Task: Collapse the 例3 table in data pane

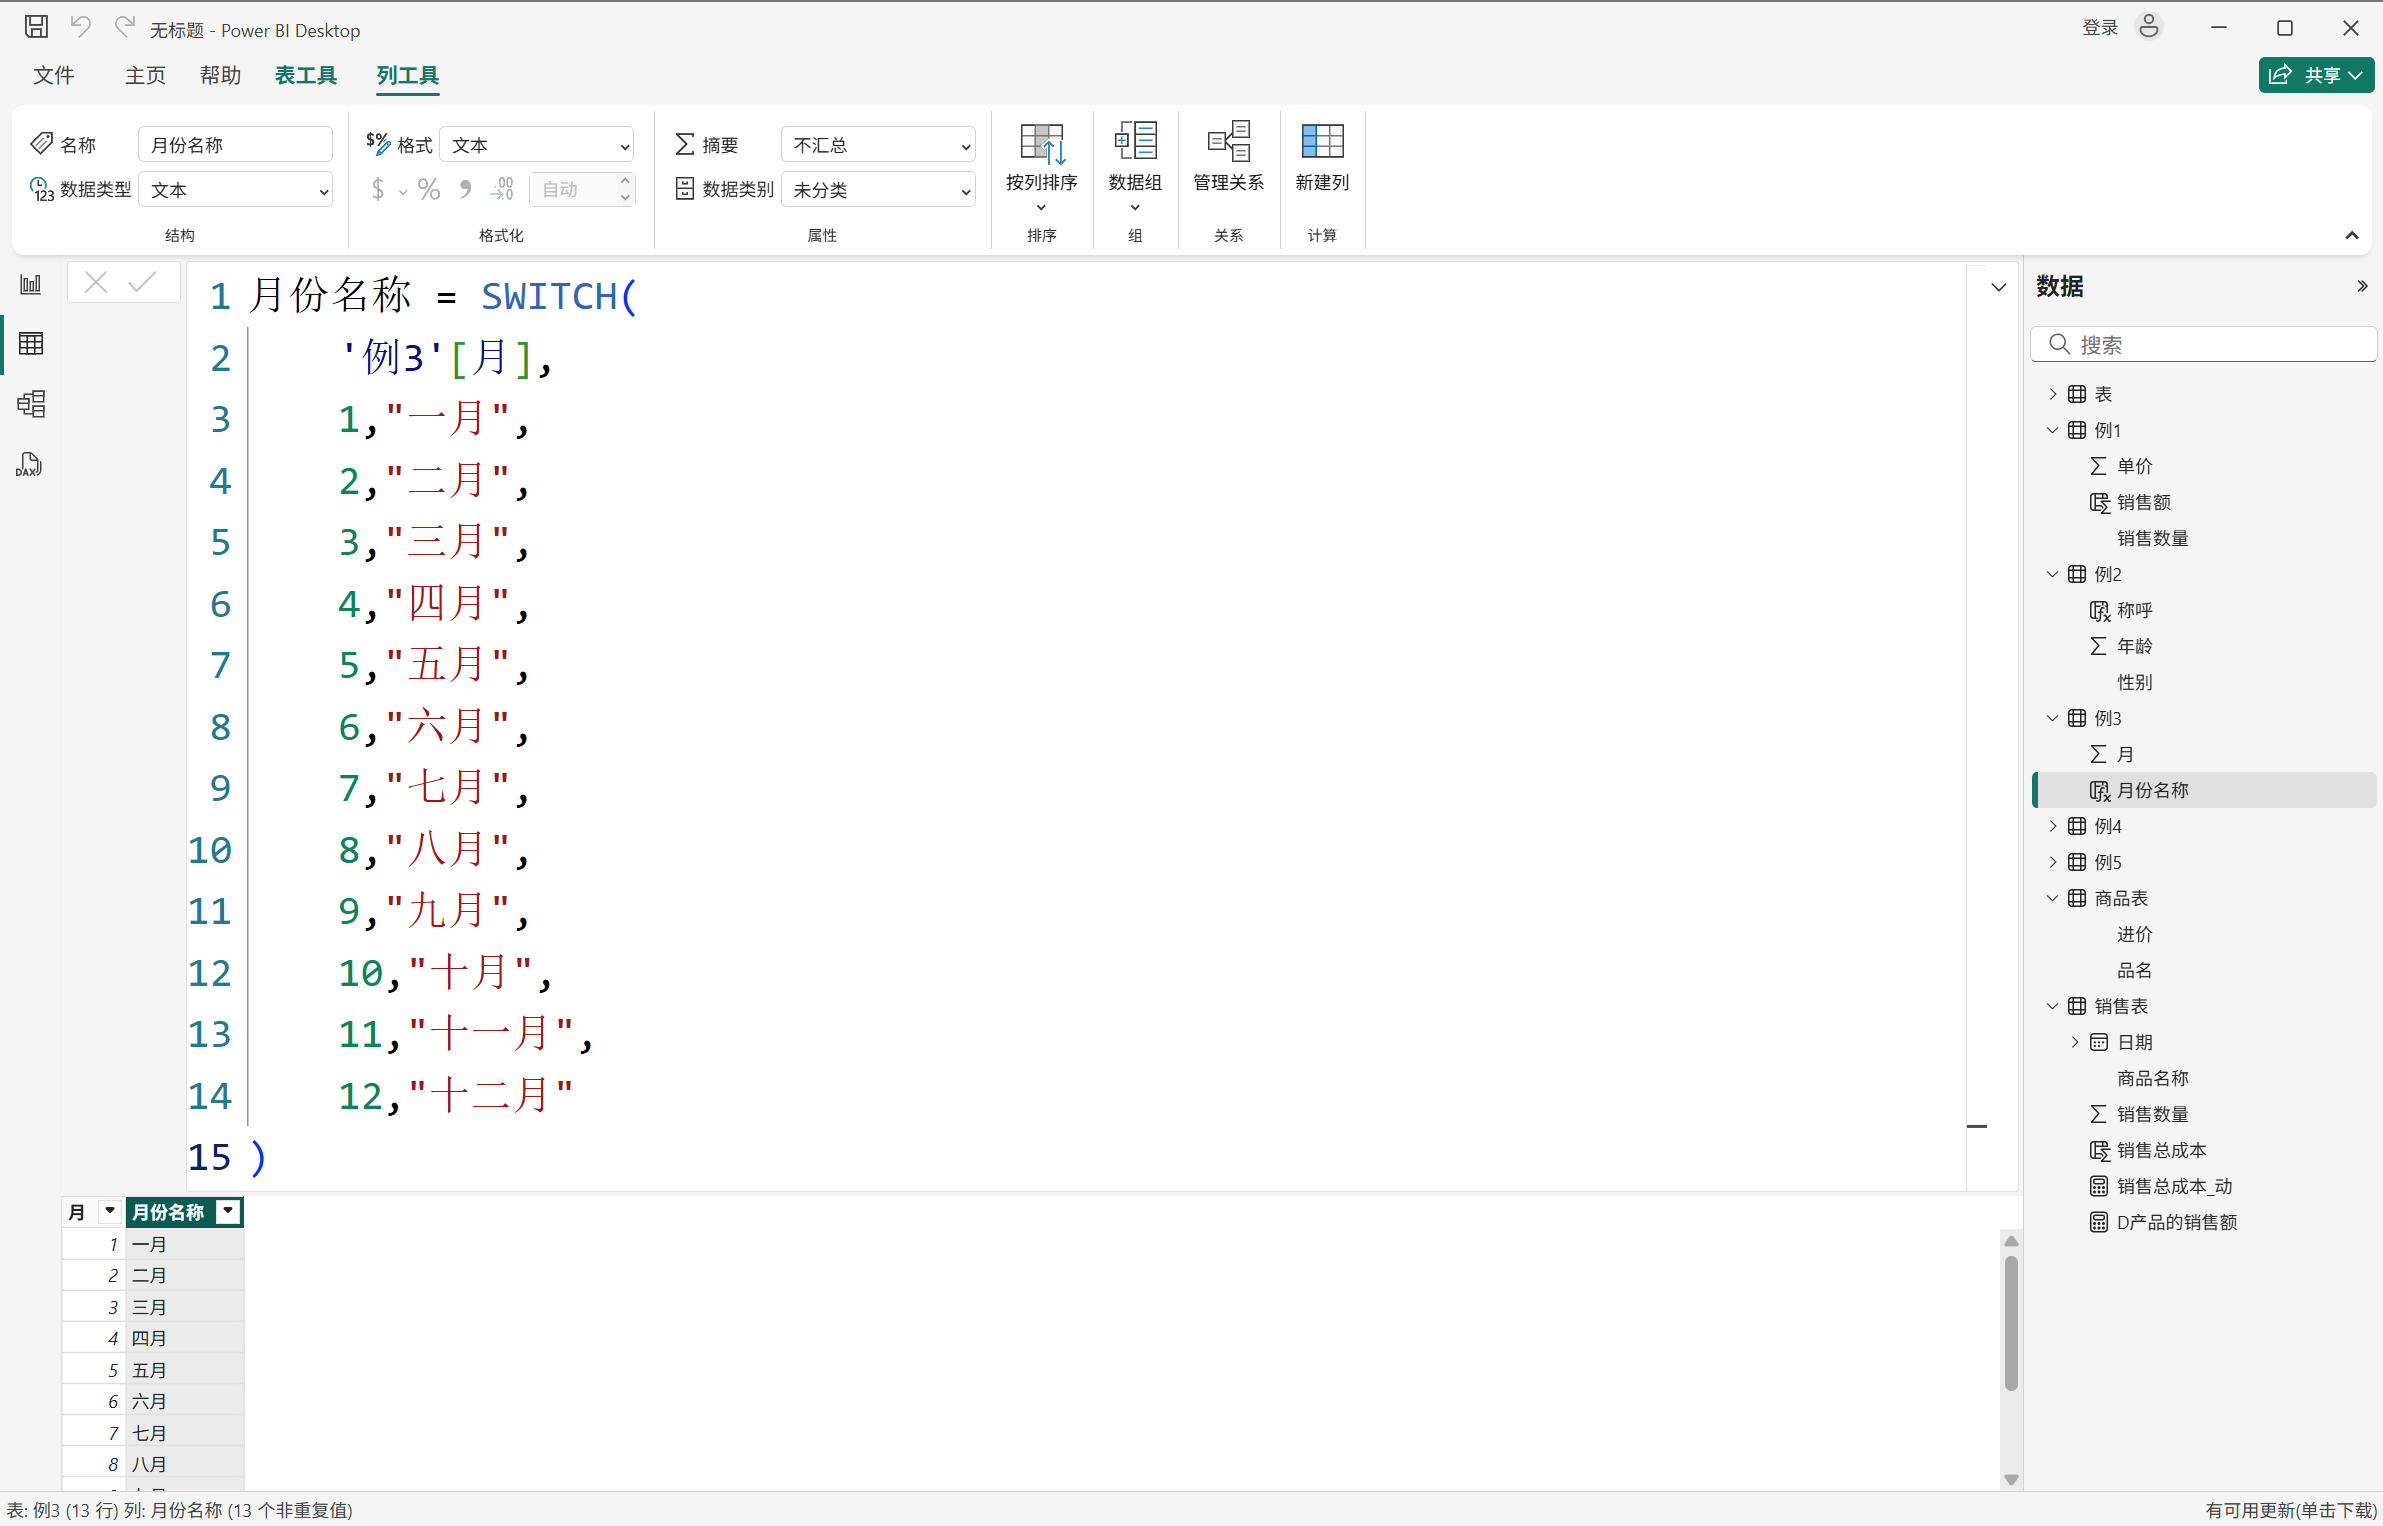Action: pos(2052,718)
